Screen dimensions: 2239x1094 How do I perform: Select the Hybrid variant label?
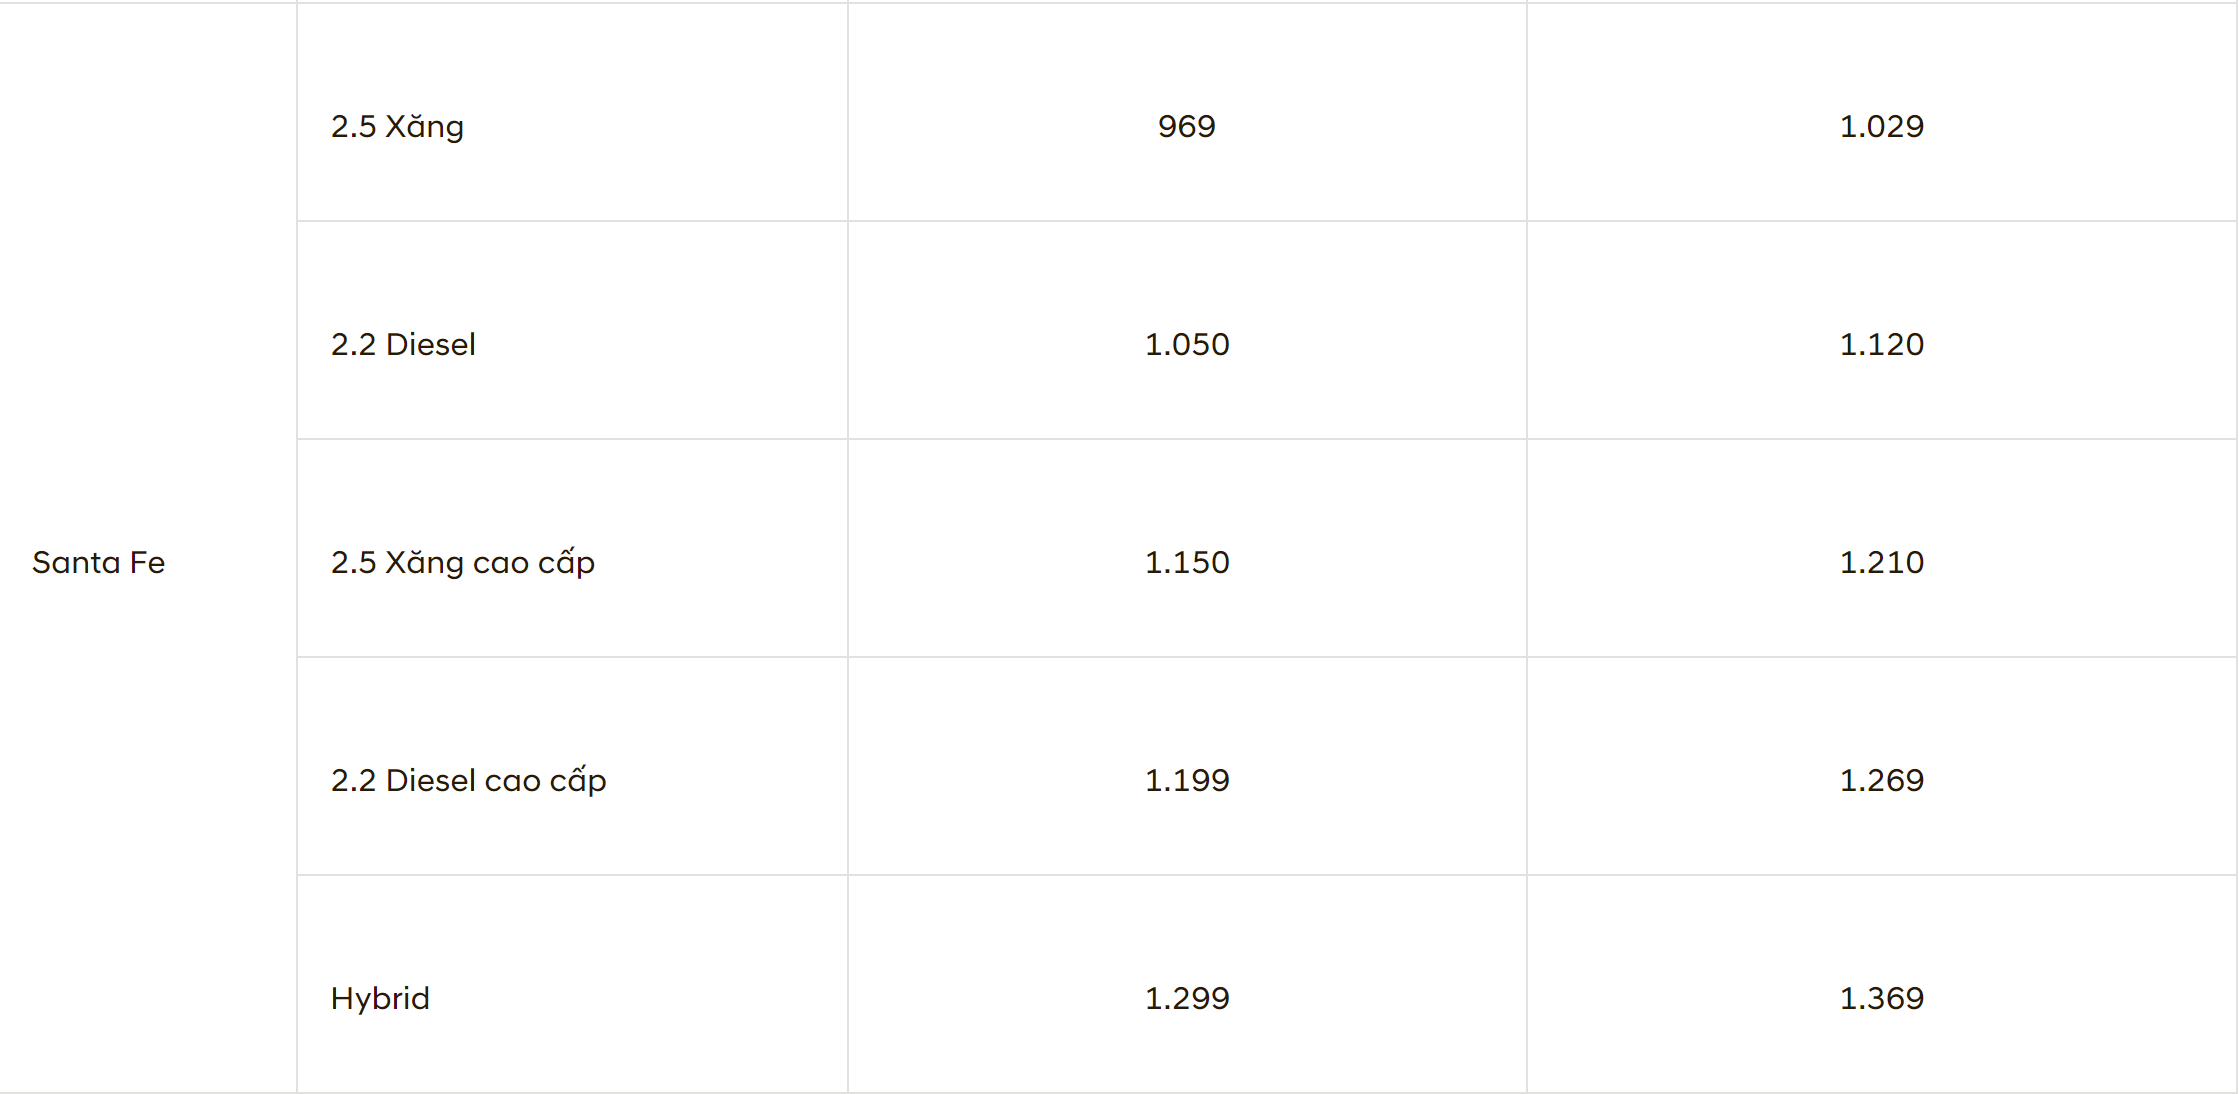click(380, 999)
